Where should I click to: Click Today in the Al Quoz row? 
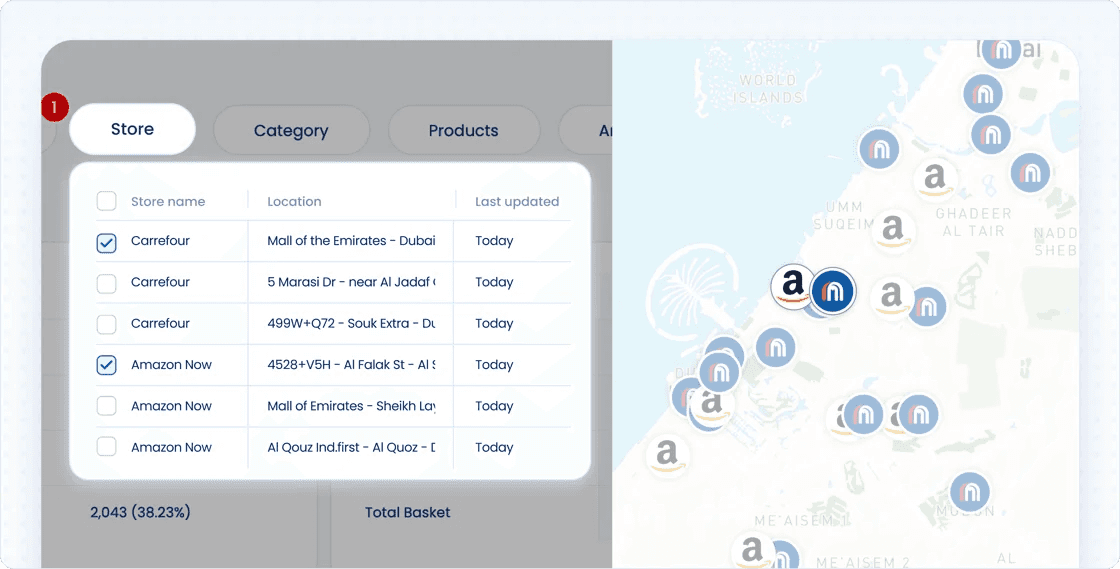[494, 448]
